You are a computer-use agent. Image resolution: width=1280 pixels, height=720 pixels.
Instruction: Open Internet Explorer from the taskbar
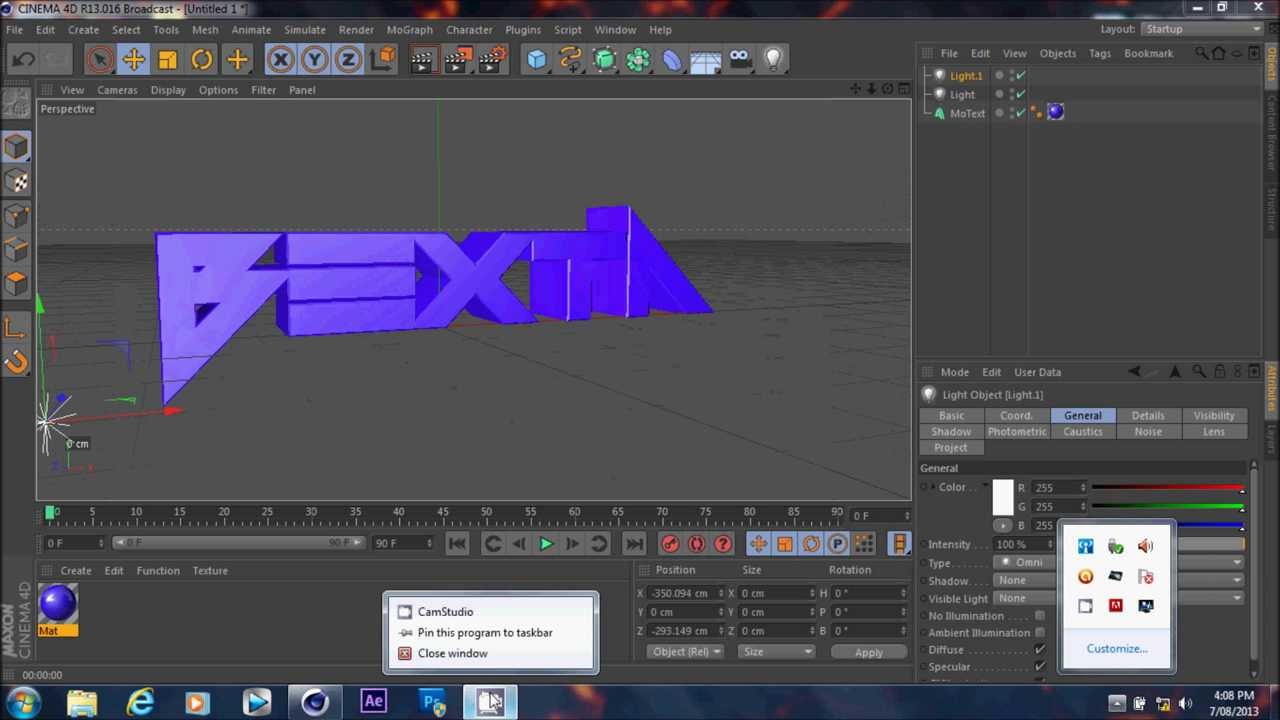tap(140, 701)
